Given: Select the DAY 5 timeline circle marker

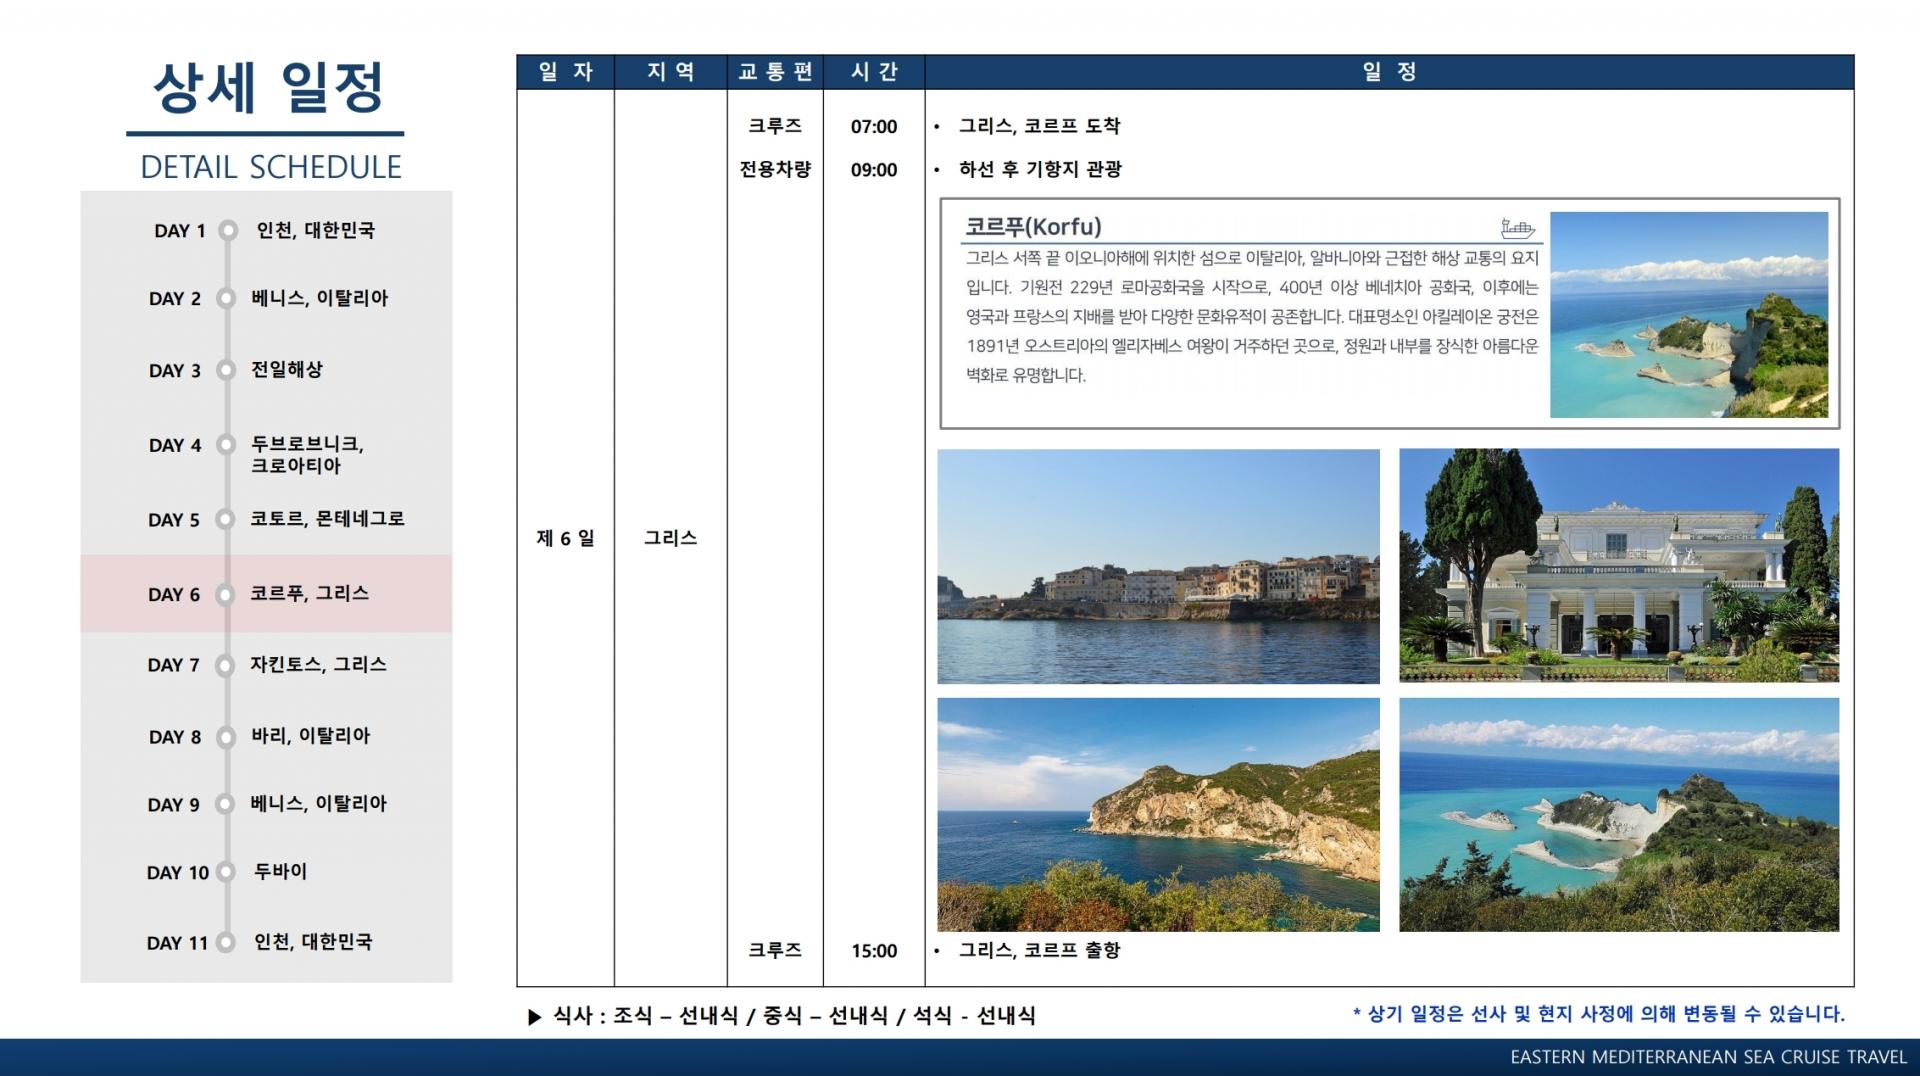Looking at the screenshot, I should 227,519.
